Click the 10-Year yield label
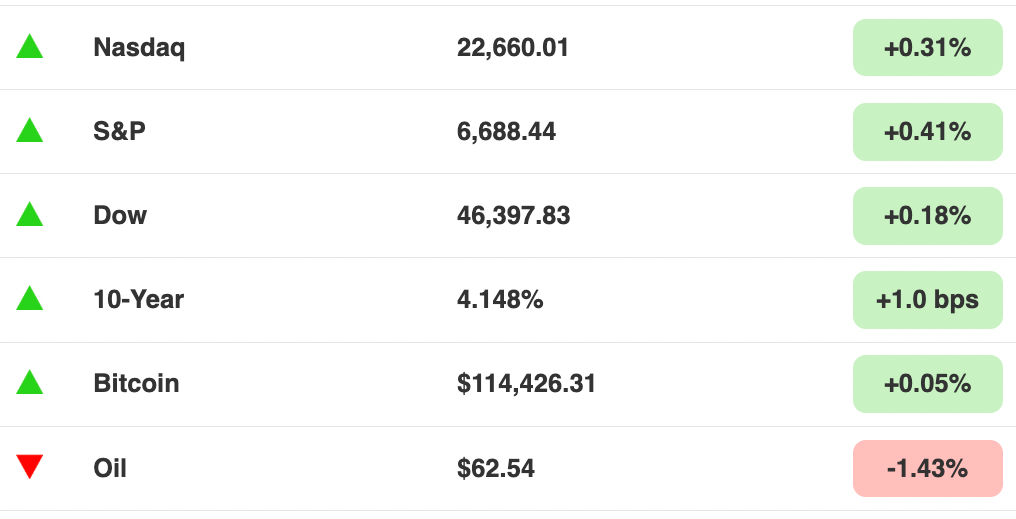Image resolution: width=1016 pixels, height=519 pixels. (x=139, y=299)
